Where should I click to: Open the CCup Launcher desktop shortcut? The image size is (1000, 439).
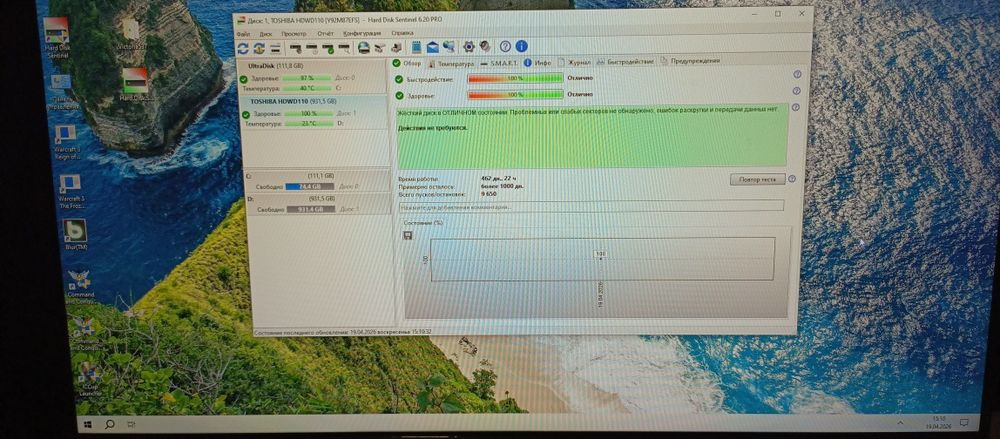[x=88, y=379]
